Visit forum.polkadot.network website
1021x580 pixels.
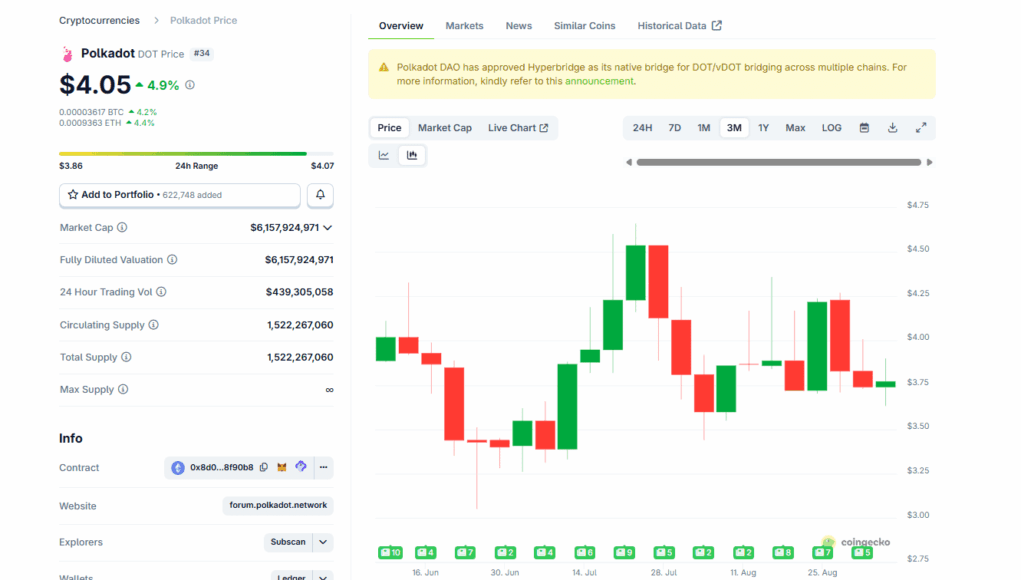[278, 505]
